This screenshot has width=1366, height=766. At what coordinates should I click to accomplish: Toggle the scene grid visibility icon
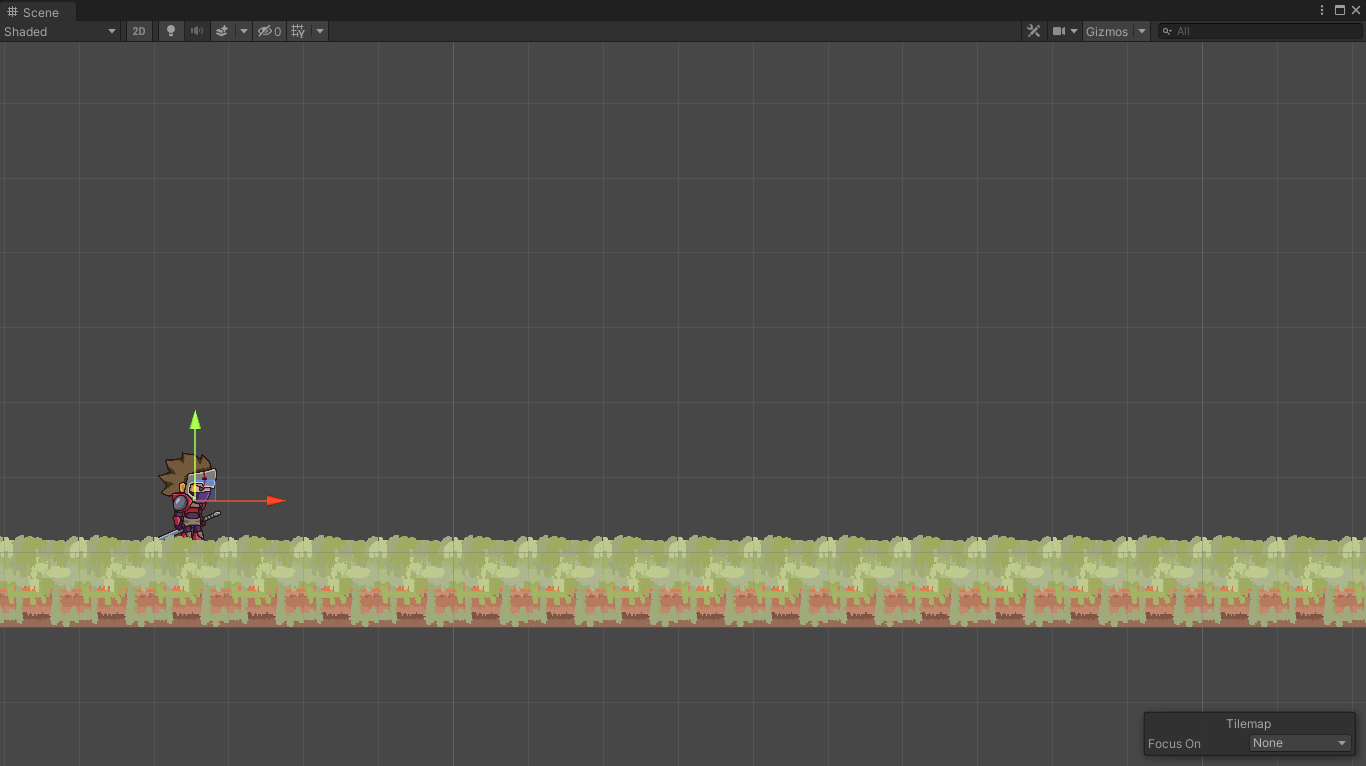coord(298,31)
